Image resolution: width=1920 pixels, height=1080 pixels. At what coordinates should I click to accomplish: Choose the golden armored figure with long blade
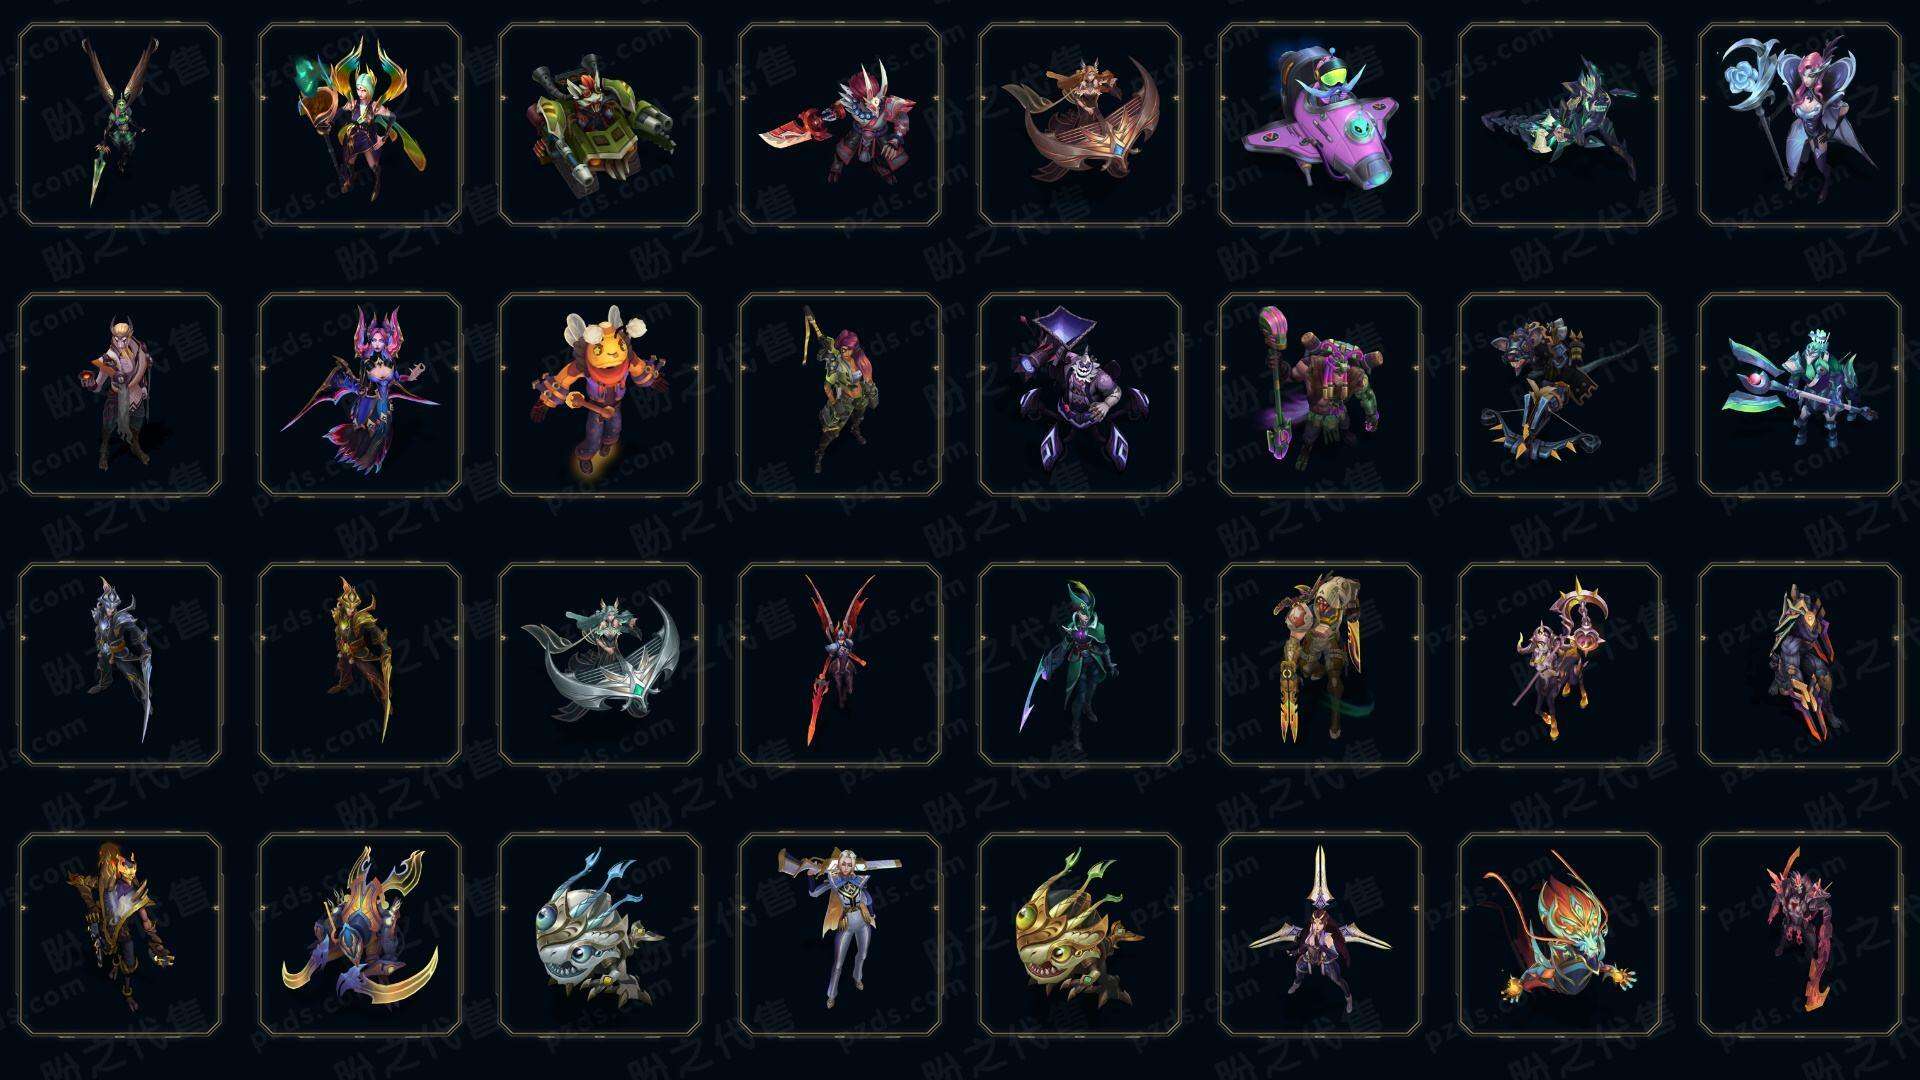point(360,664)
